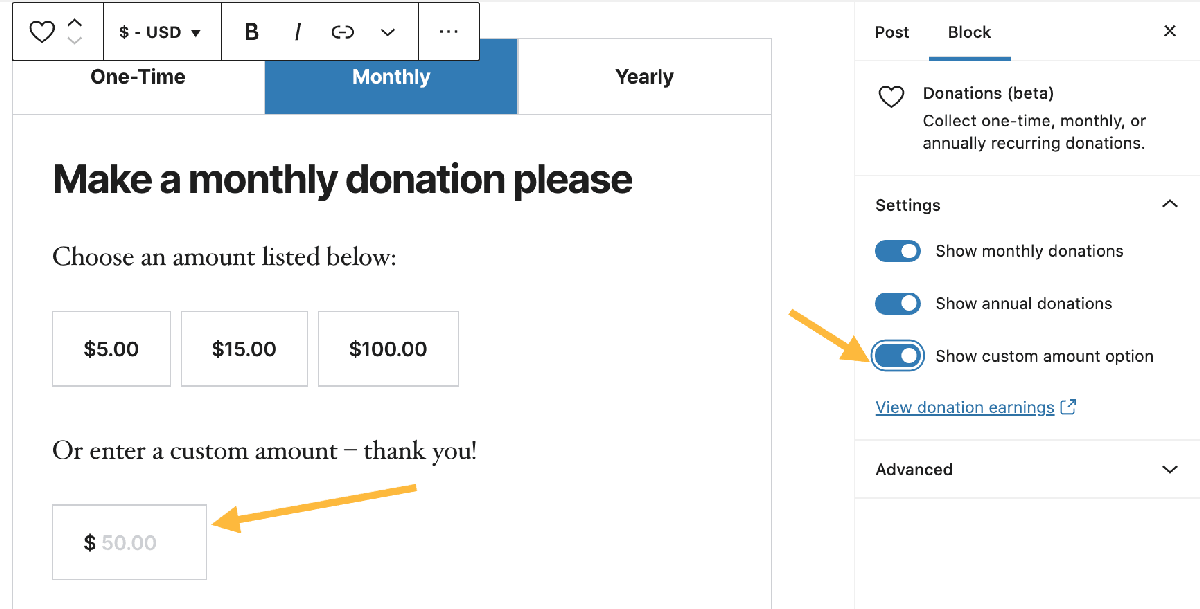Disable the Show monthly donations toggle
Viewport: 1200px width, 609px height.
897,251
